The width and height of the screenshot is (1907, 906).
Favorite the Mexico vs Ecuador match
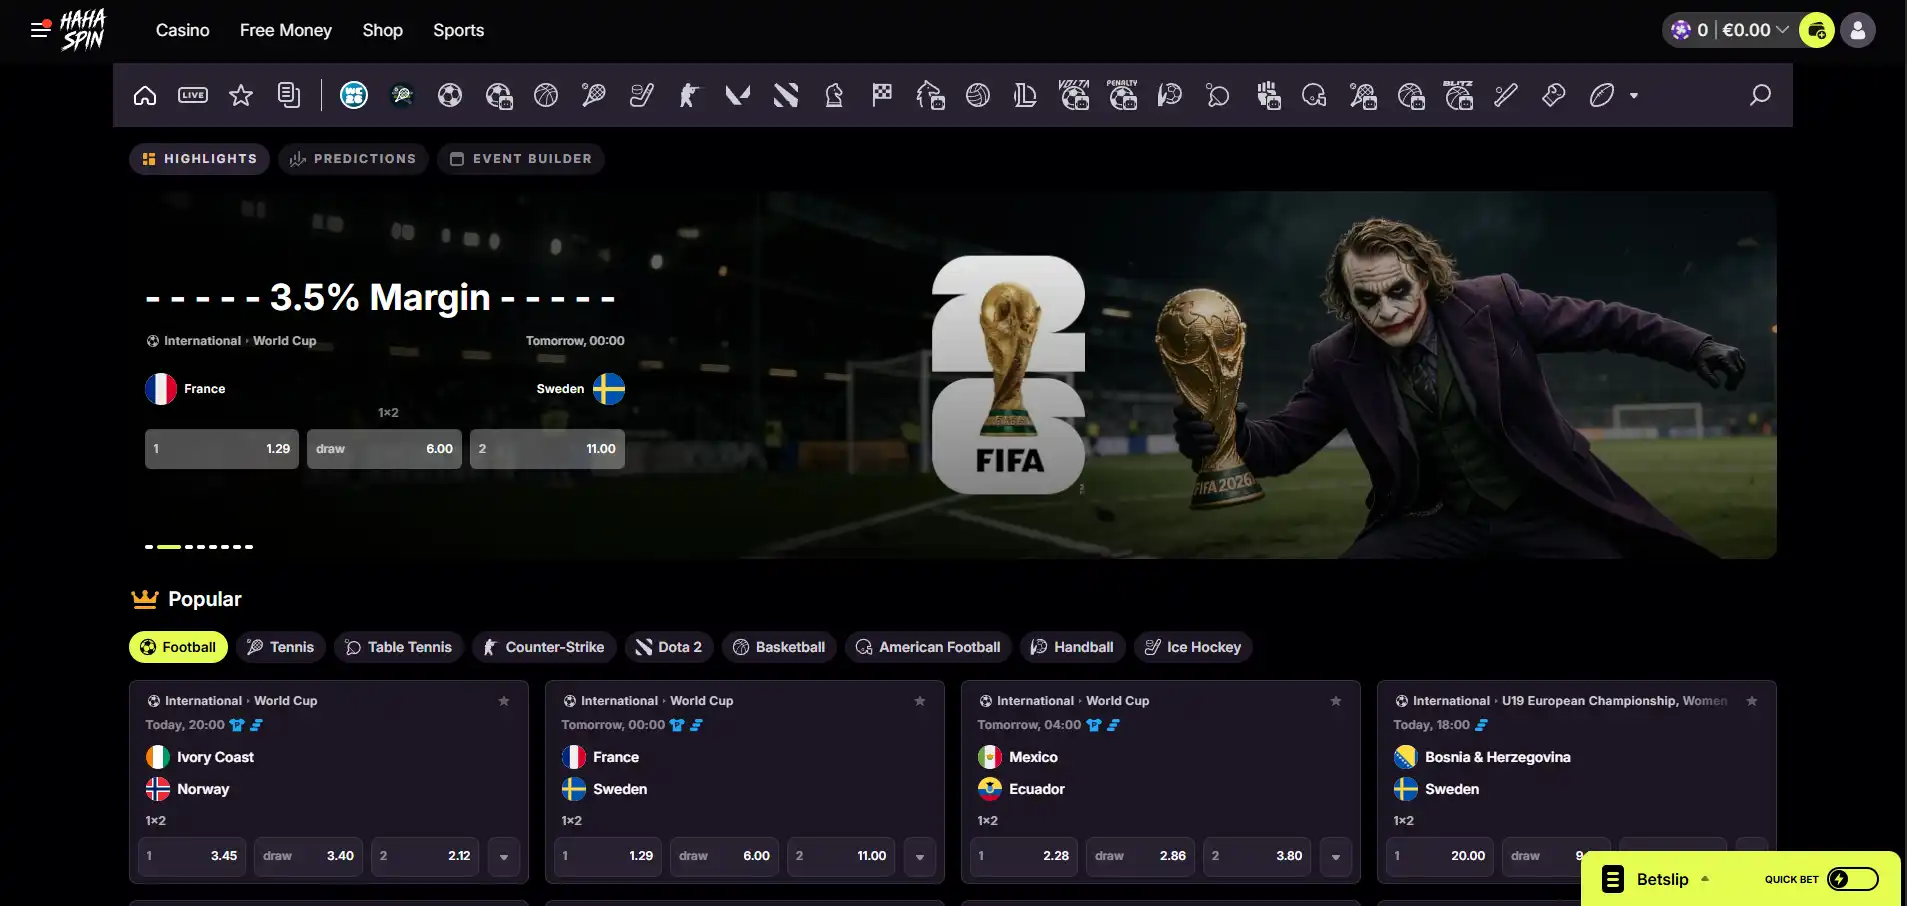pos(1336,701)
